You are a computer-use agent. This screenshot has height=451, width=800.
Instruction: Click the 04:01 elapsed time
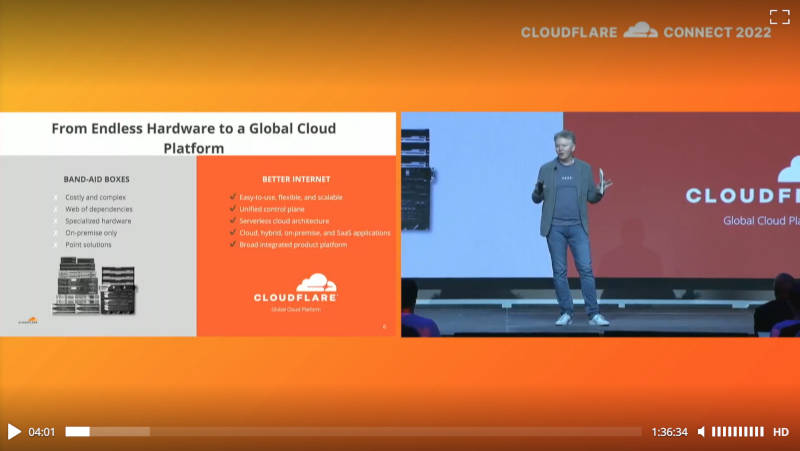coord(41,432)
